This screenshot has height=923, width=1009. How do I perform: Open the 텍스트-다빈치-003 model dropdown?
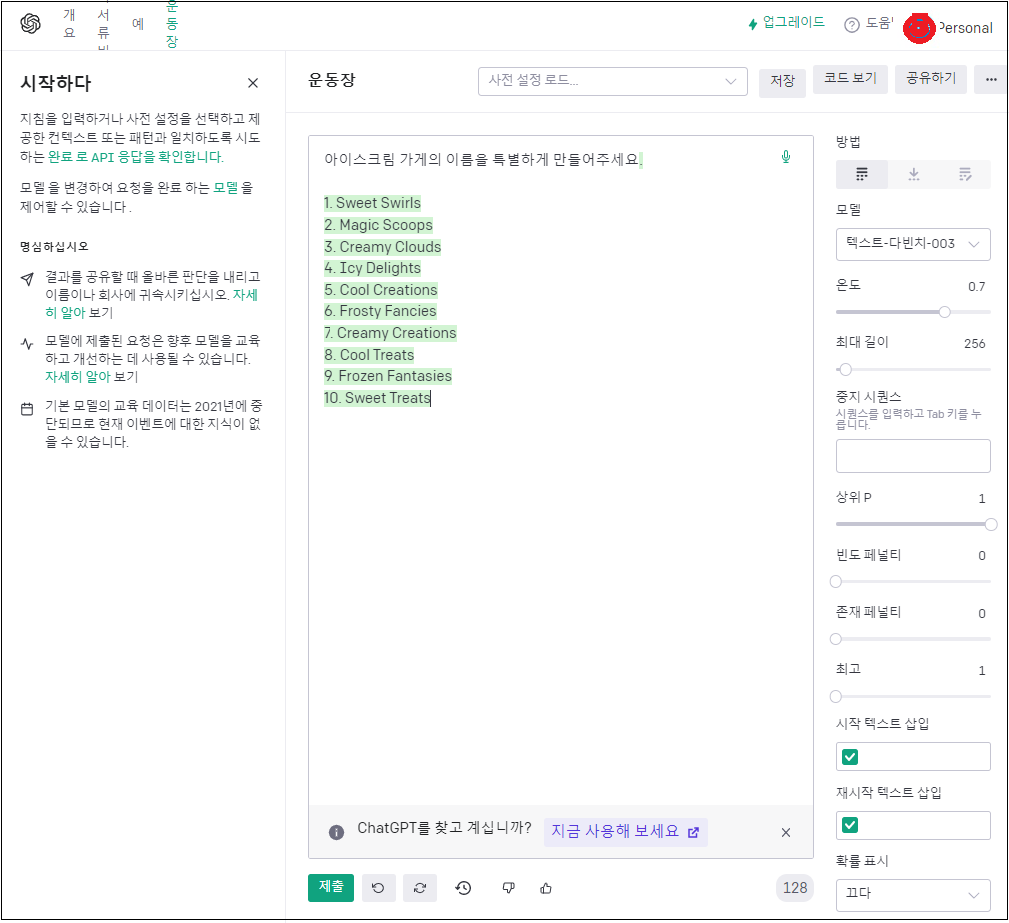pyautogui.click(x=912, y=244)
